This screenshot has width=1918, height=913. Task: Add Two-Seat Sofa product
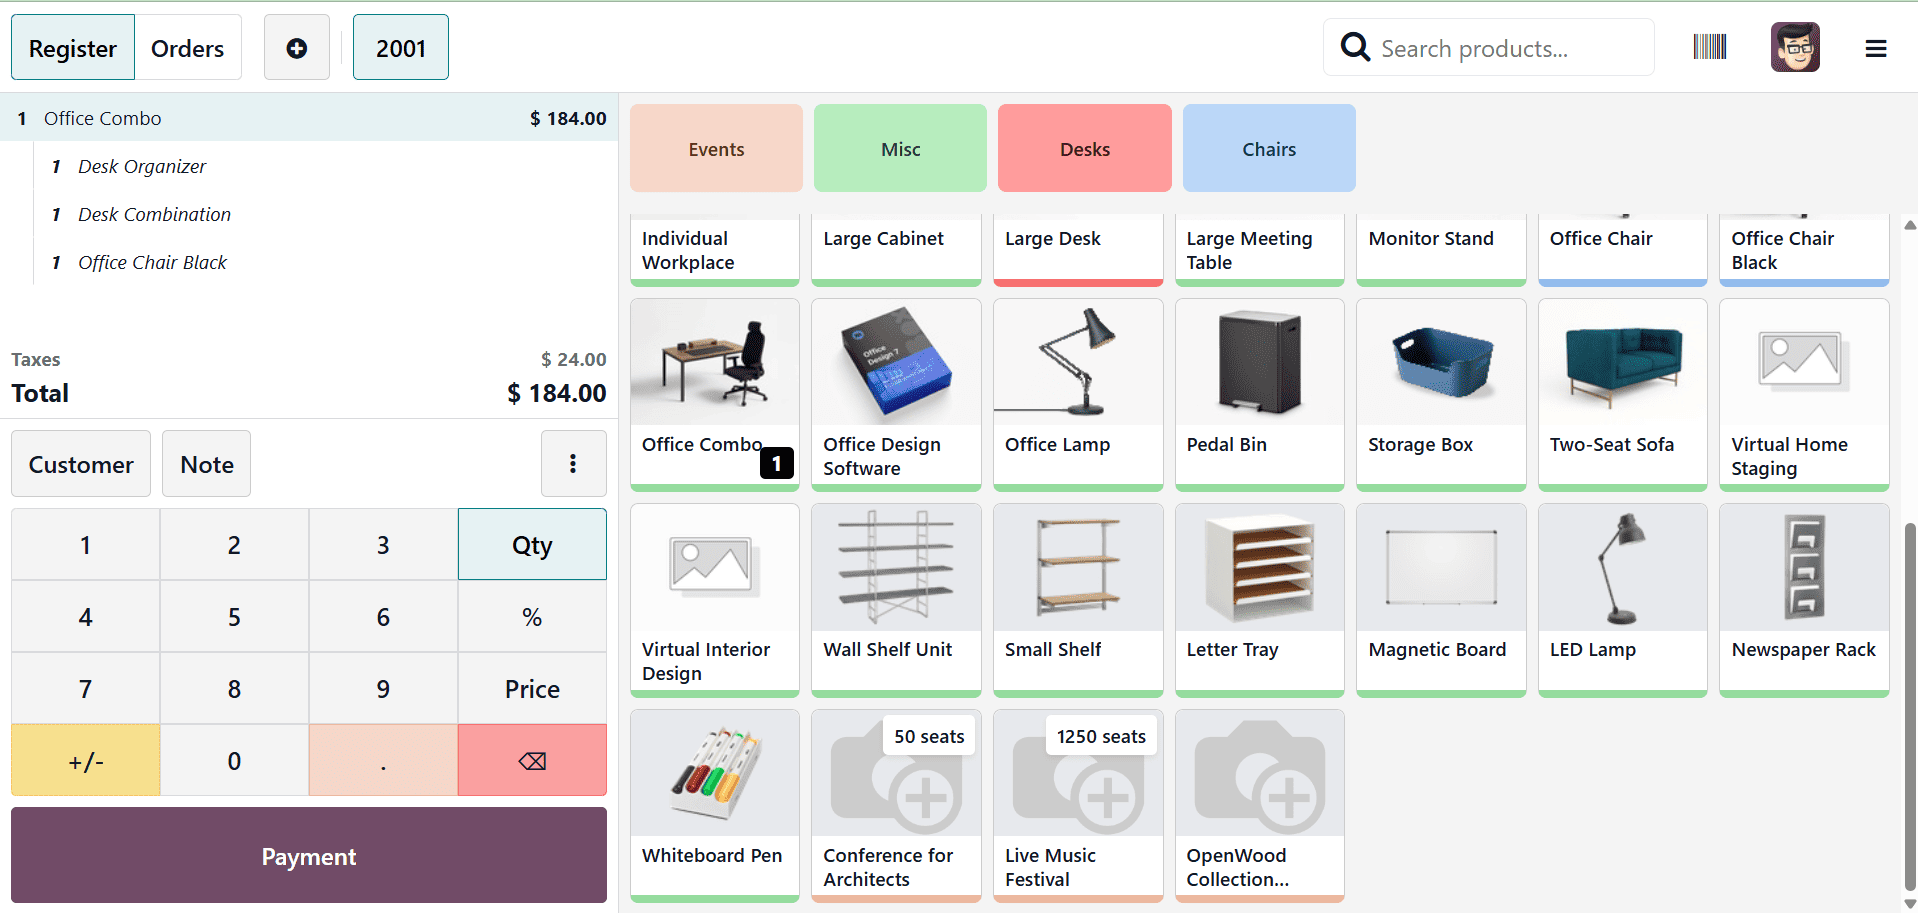coord(1623,394)
